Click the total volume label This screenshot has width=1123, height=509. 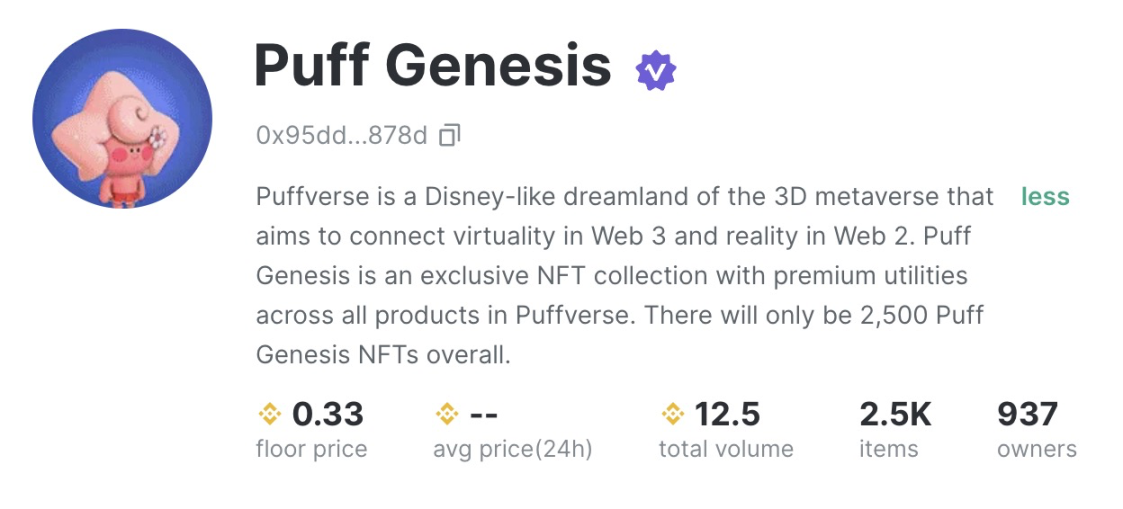click(725, 449)
